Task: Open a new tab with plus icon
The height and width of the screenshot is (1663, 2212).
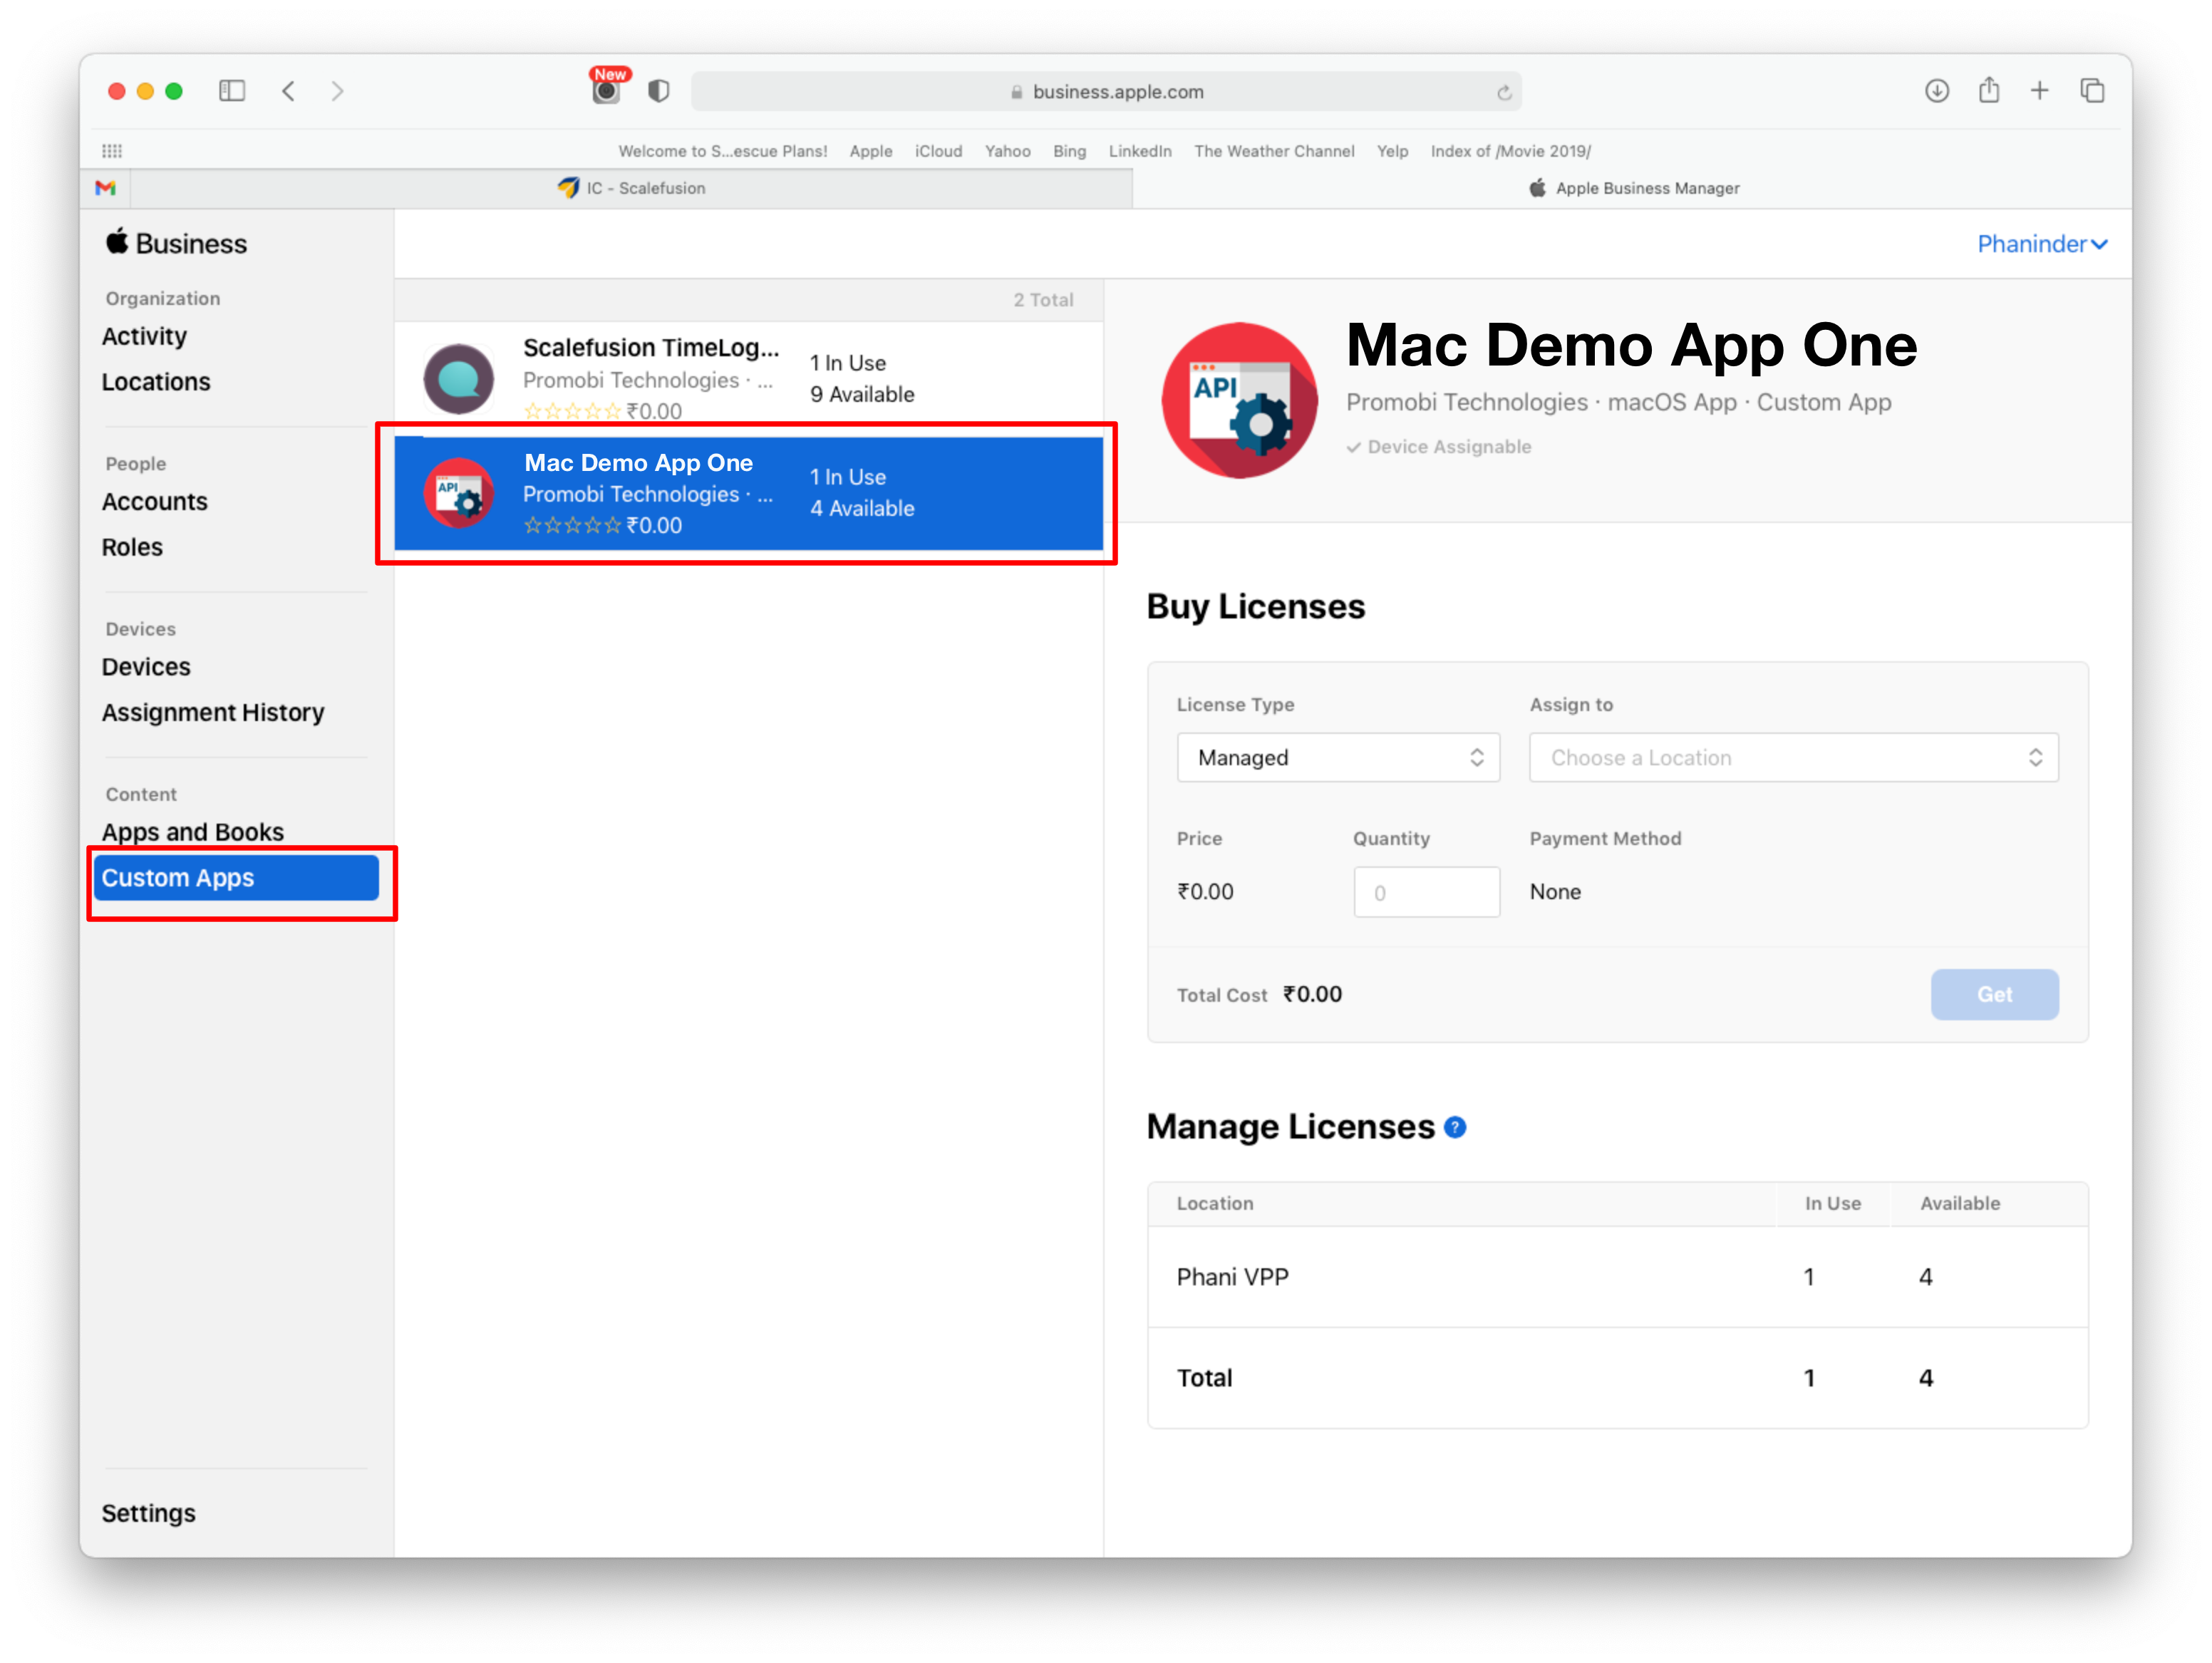Action: coord(2039,91)
